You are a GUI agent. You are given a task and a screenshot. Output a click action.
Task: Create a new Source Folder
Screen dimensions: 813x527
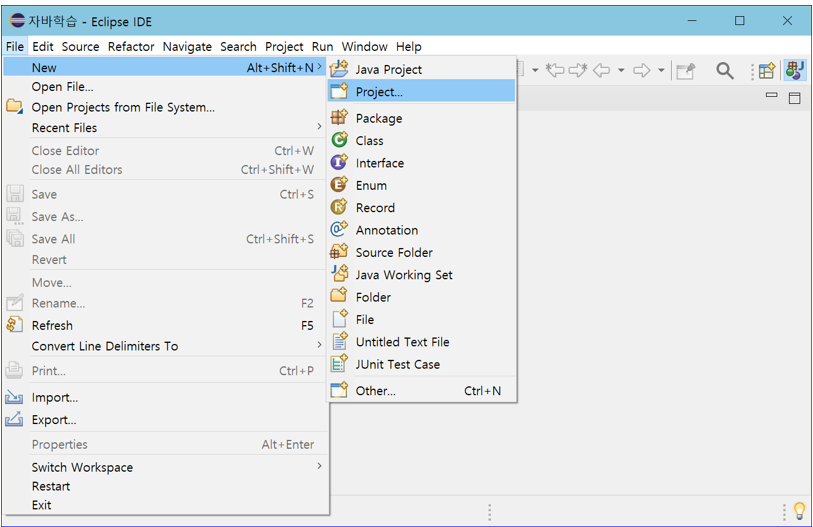[x=422, y=252]
